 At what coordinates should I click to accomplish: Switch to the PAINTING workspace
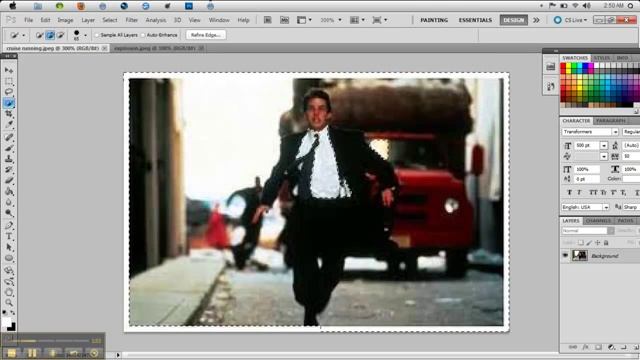point(434,20)
